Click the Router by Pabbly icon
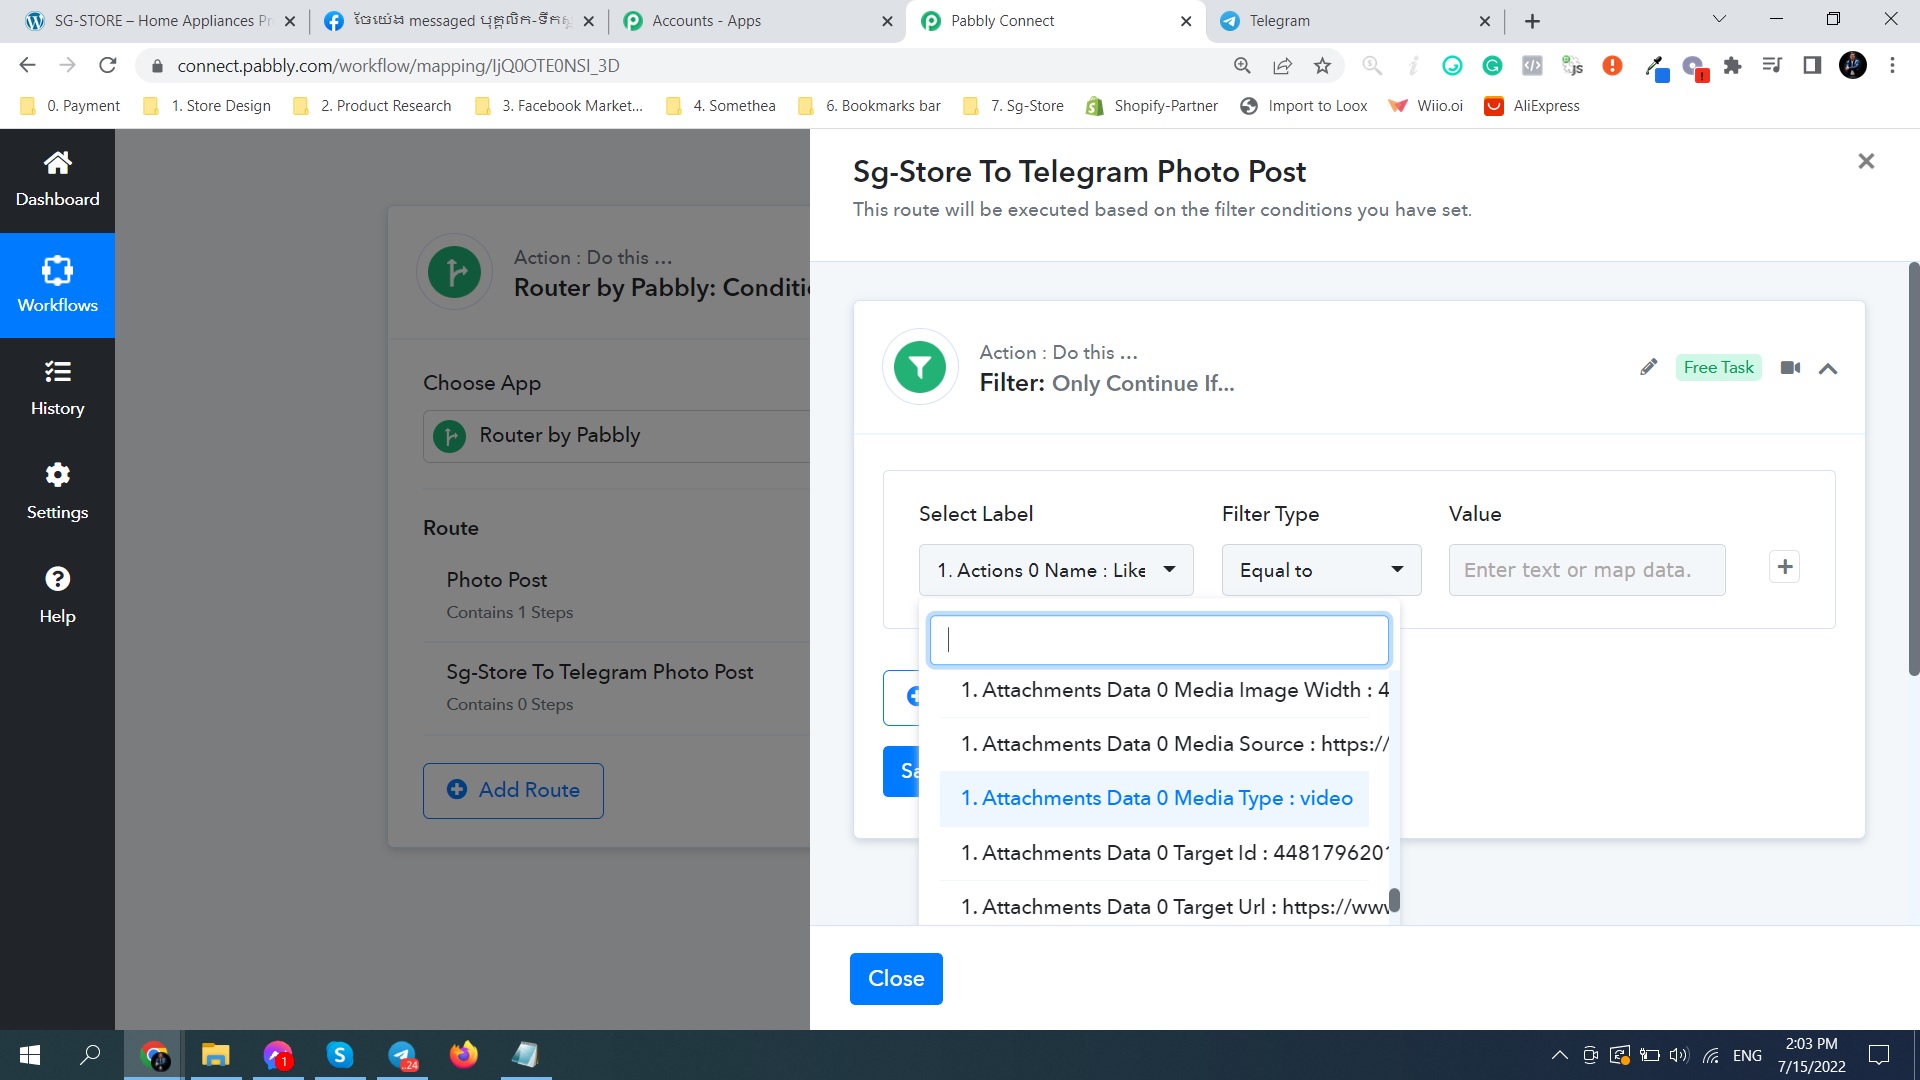This screenshot has width=1920, height=1080. [455, 272]
